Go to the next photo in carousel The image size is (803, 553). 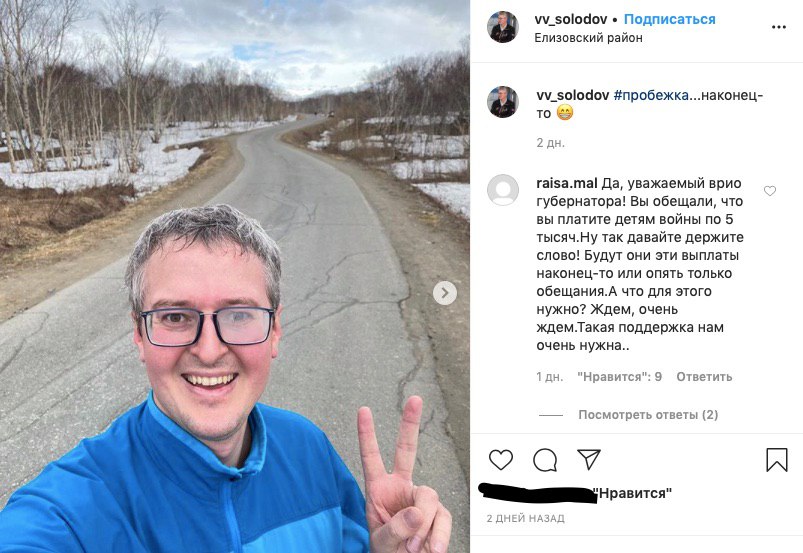(445, 293)
